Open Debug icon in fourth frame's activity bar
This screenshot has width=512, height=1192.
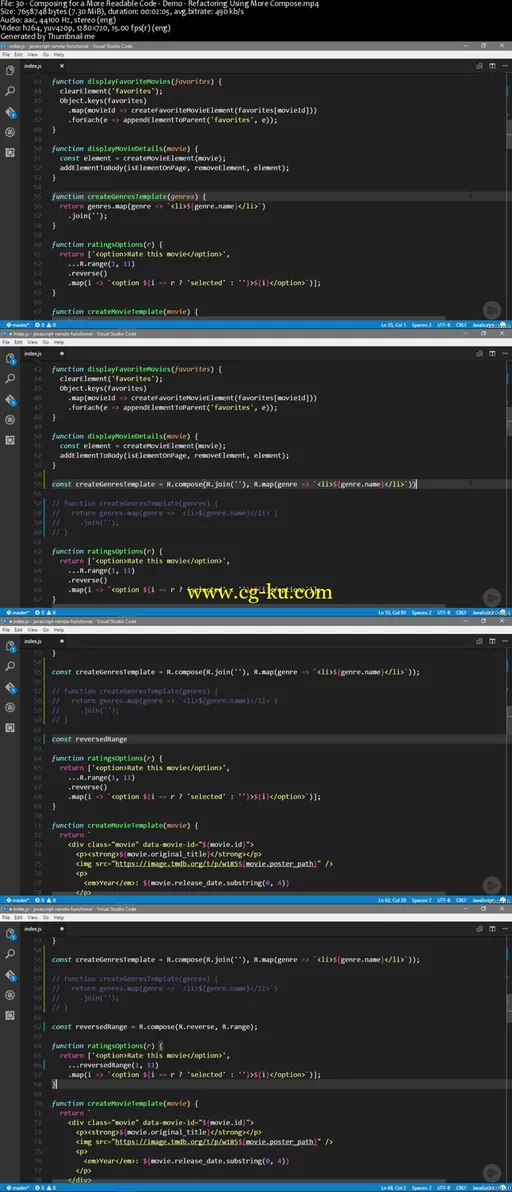tap(10, 994)
